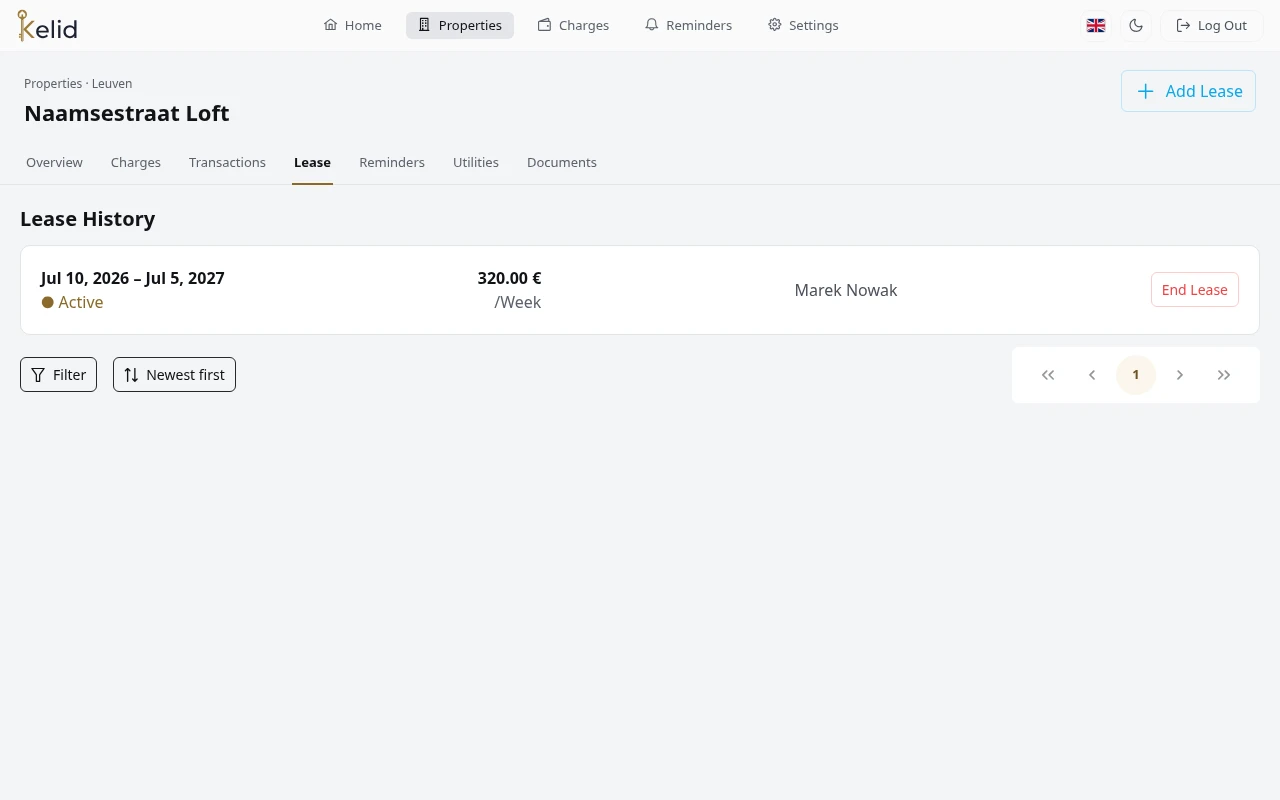
Task: Go to next page chevron
Action: 1180,375
